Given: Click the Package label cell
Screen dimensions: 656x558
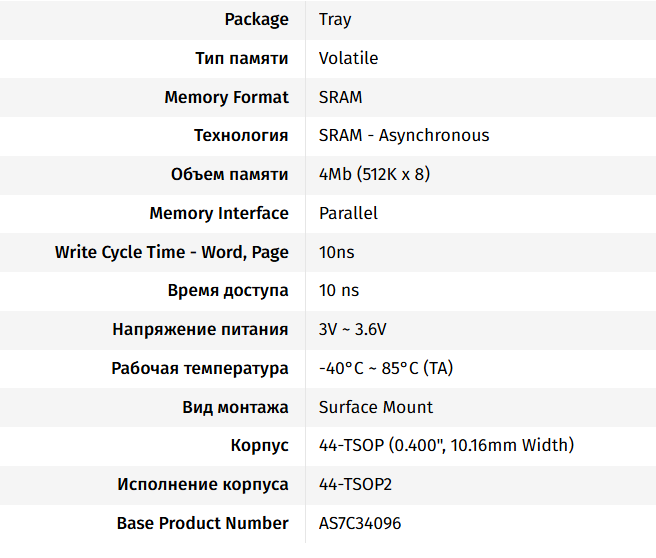Looking at the screenshot, I should 256,19.
